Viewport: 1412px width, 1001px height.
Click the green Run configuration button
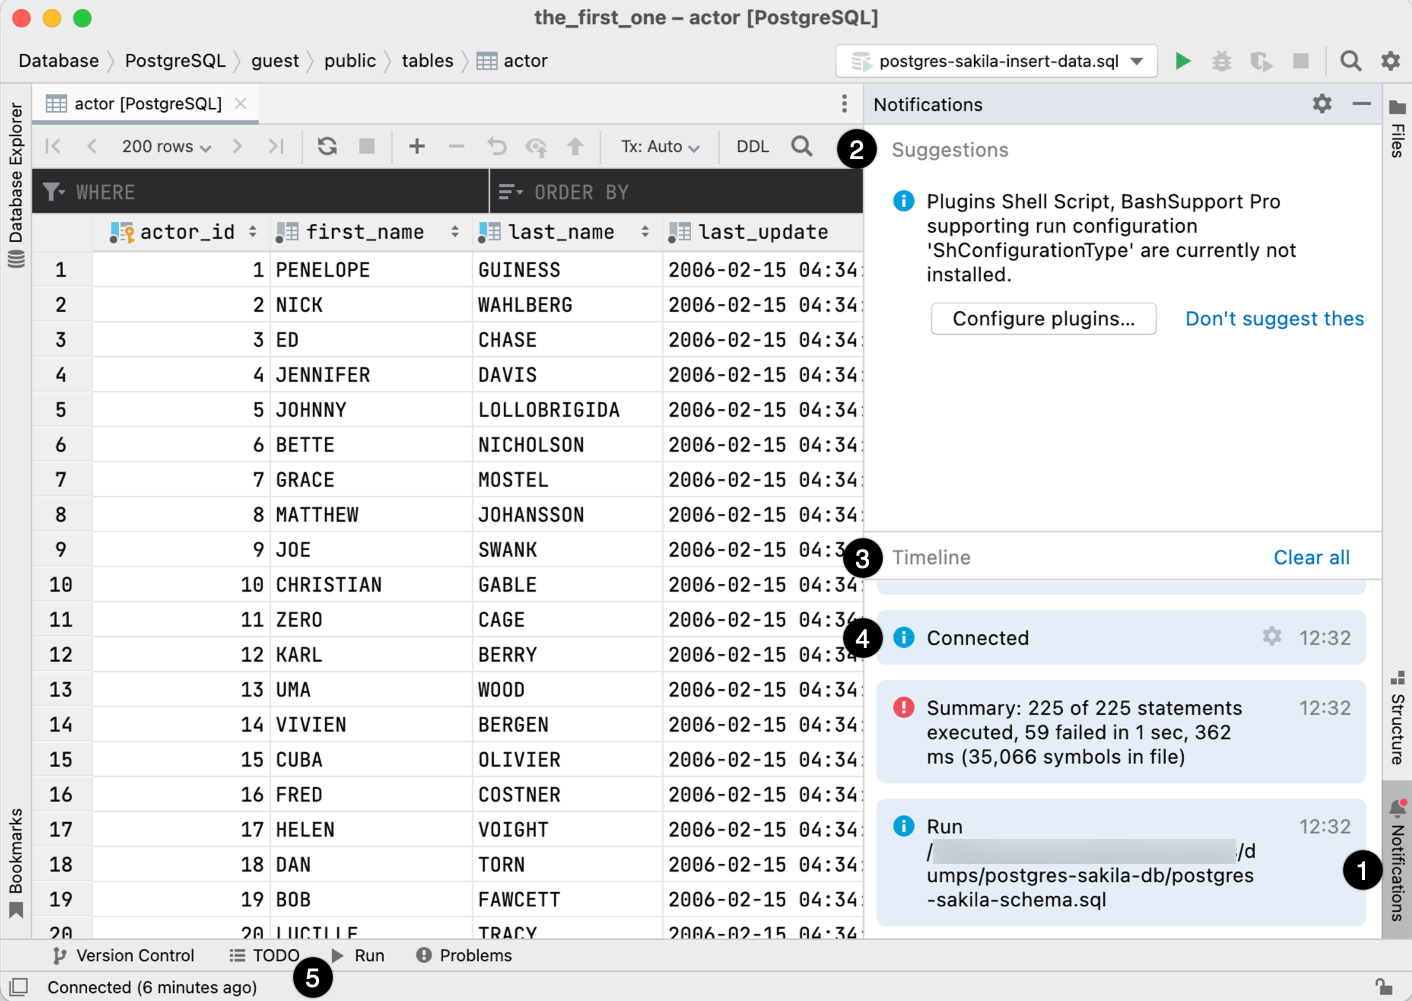point(1182,61)
